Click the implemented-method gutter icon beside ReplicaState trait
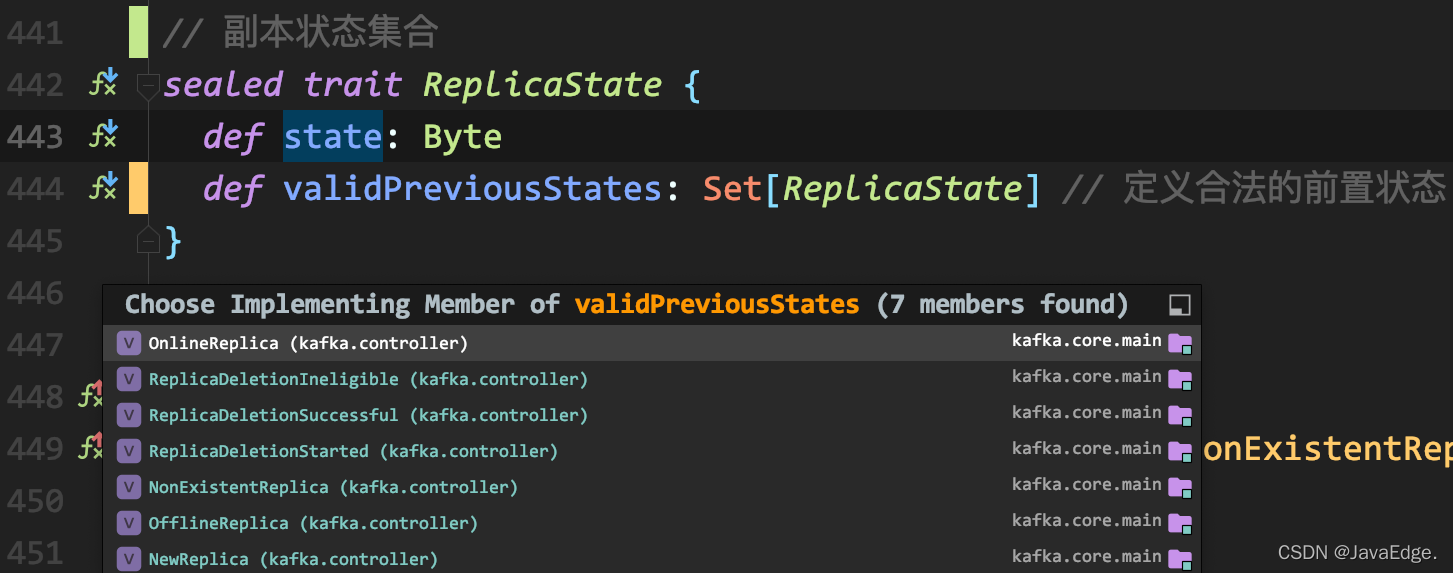1453x573 pixels. [x=104, y=83]
